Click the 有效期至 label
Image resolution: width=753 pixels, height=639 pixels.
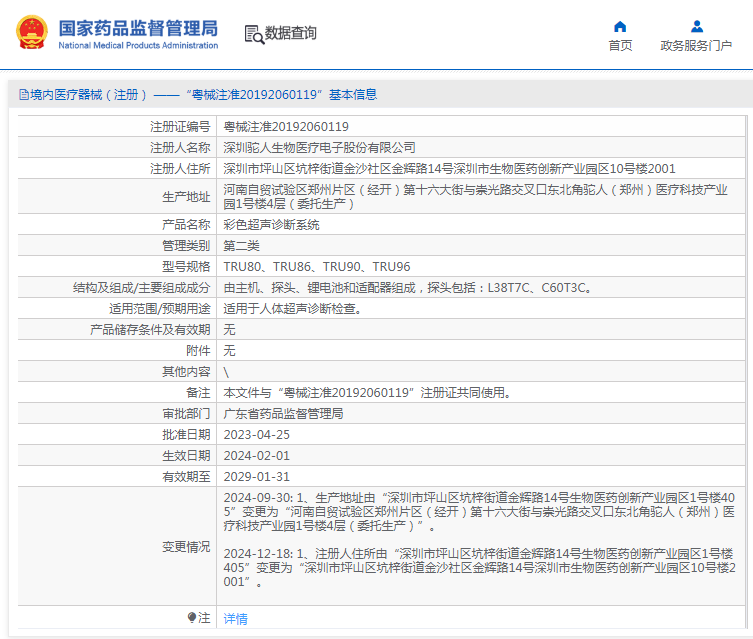click(186, 477)
